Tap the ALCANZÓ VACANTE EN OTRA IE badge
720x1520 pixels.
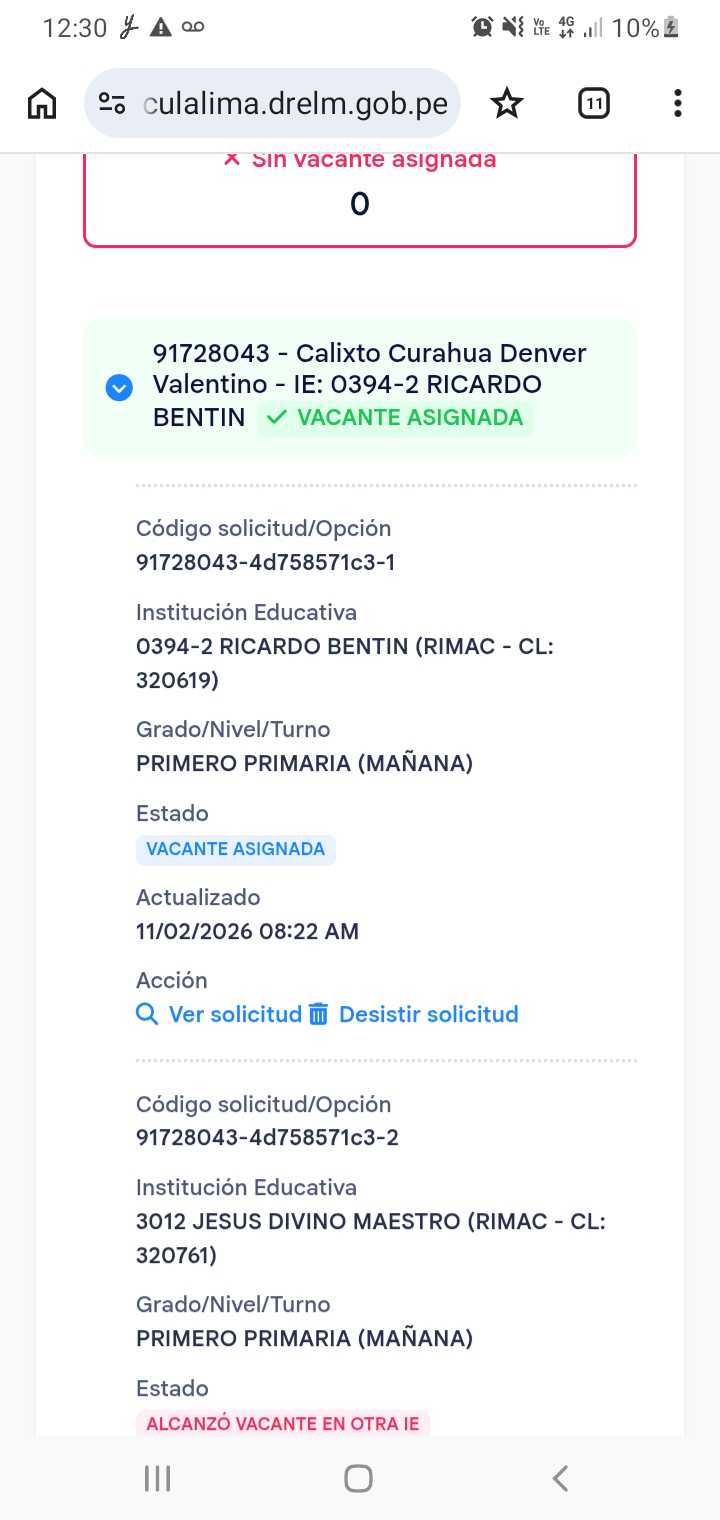tap(283, 1424)
